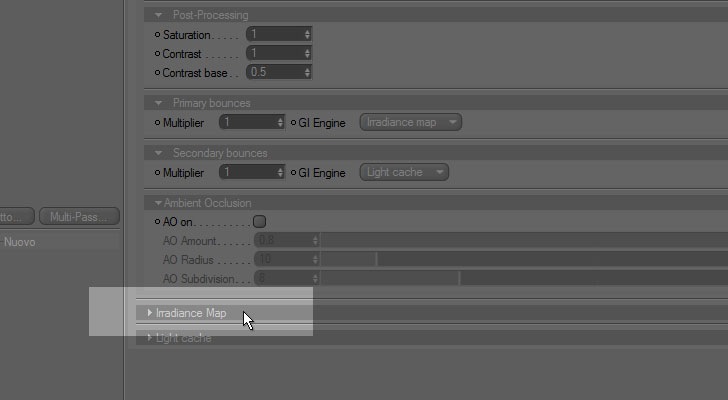Viewport: 728px width, 400px height.
Task: Open the Secondary GI Engine Light cache dropdown
Action: pos(404,173)
